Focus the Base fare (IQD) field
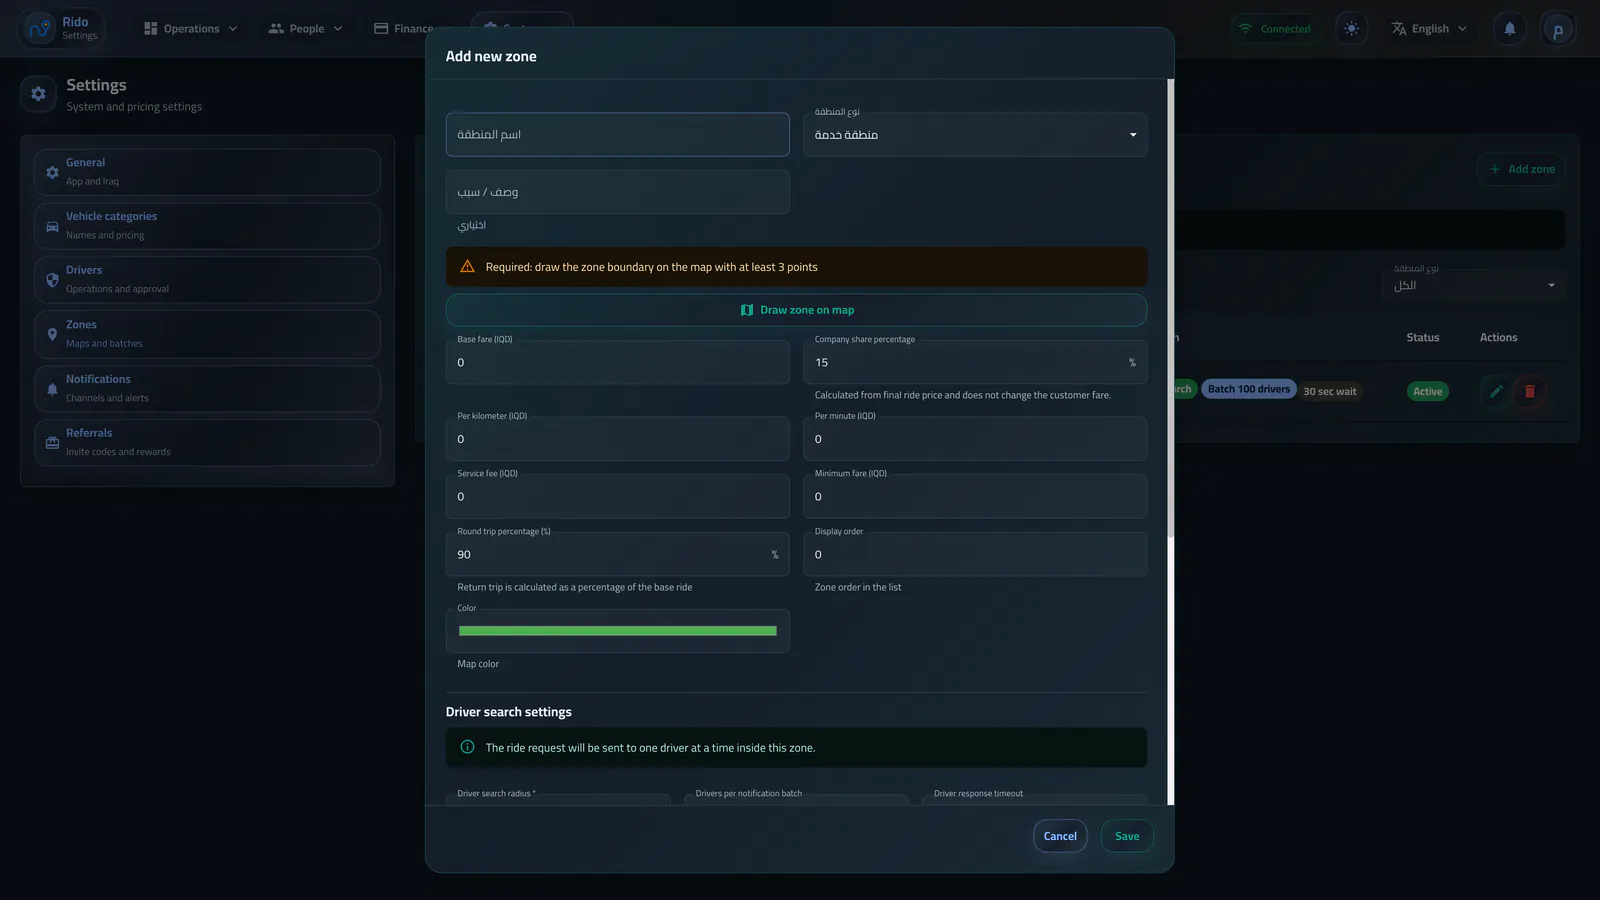This screenshot has width=1600, height=900. tap(617, 362)
